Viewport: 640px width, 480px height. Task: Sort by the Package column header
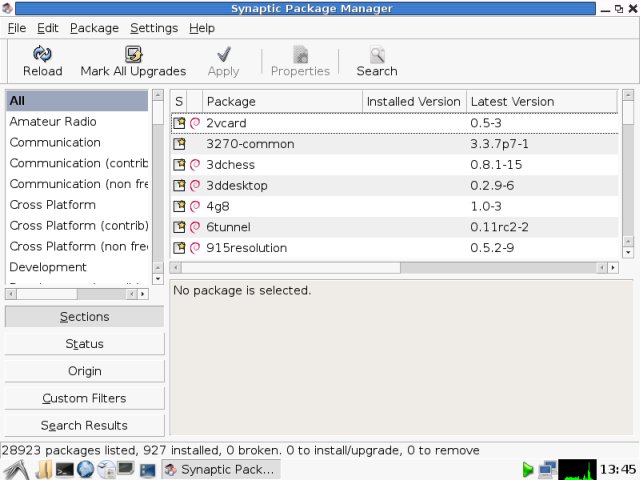pos(282,102)
